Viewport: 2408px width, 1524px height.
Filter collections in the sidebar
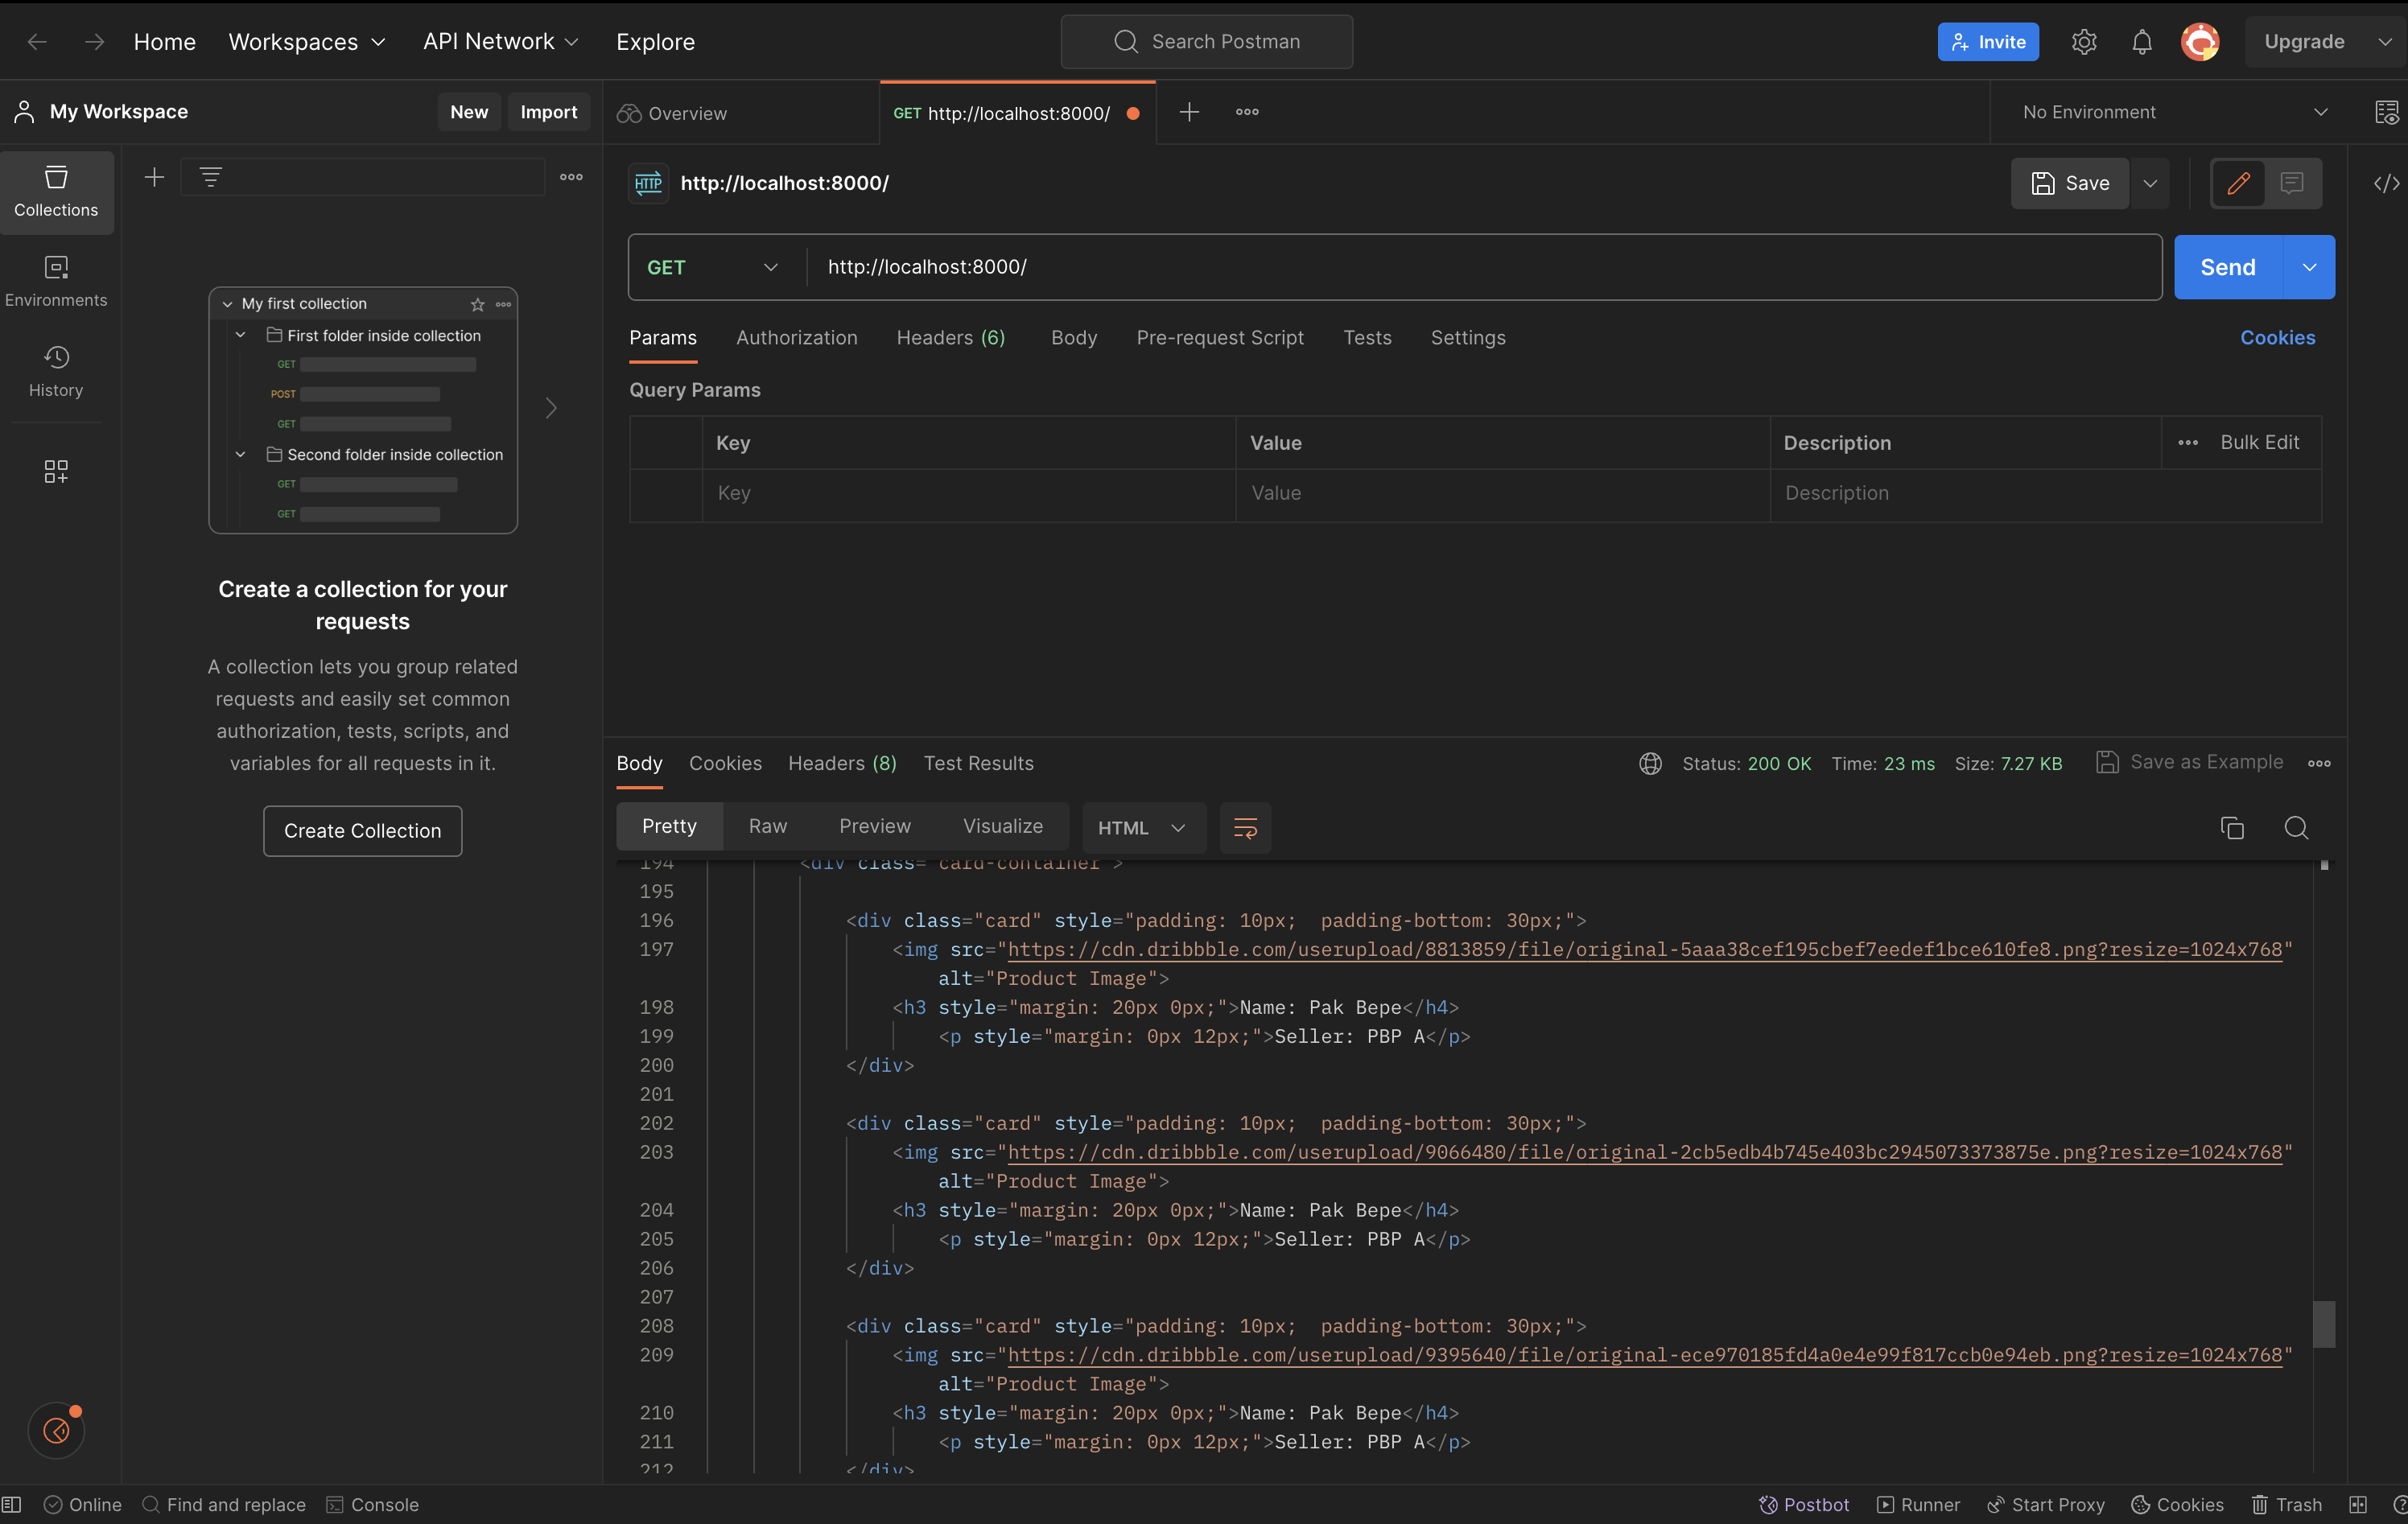click(210, 177)
